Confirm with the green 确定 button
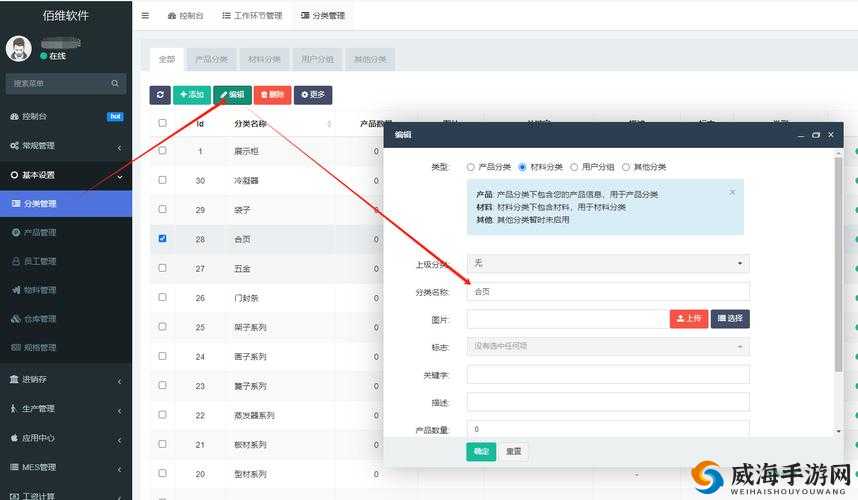This screenshot has height=500, width=858. (x=481, y=451)
